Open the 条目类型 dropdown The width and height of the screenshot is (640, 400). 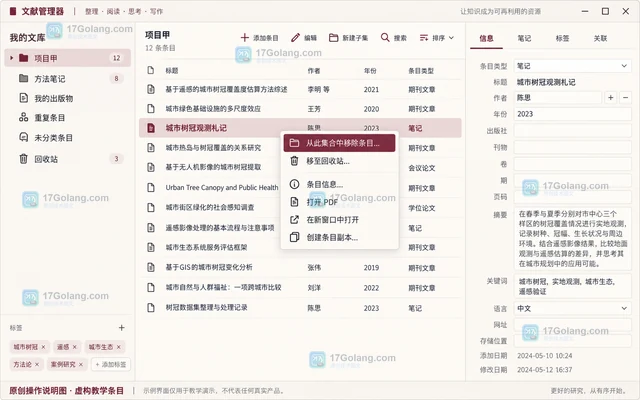(572, 66)
